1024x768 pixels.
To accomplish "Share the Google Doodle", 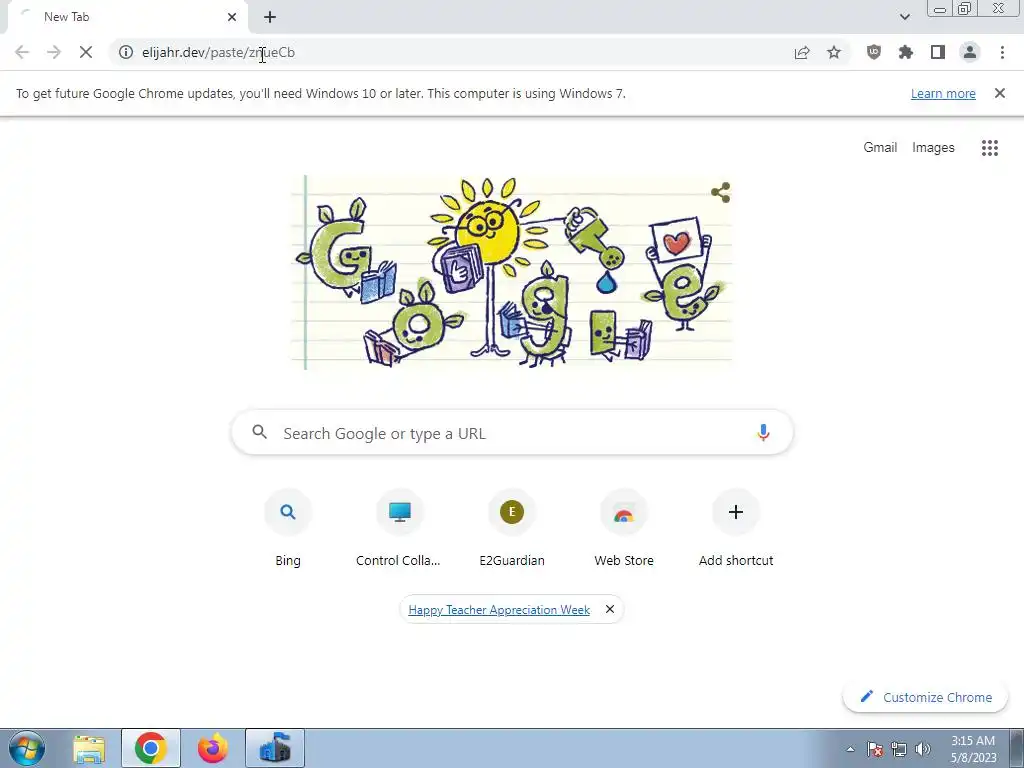I will pos(720,192).
